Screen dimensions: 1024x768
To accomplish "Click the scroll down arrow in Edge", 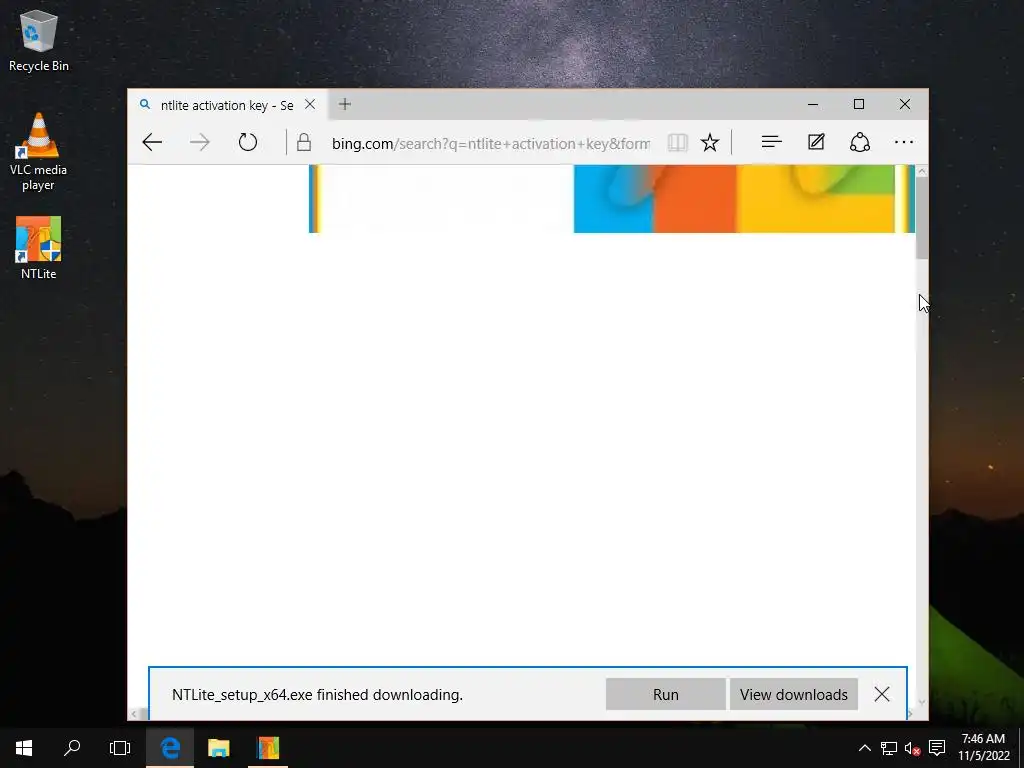I will (921, 703).
